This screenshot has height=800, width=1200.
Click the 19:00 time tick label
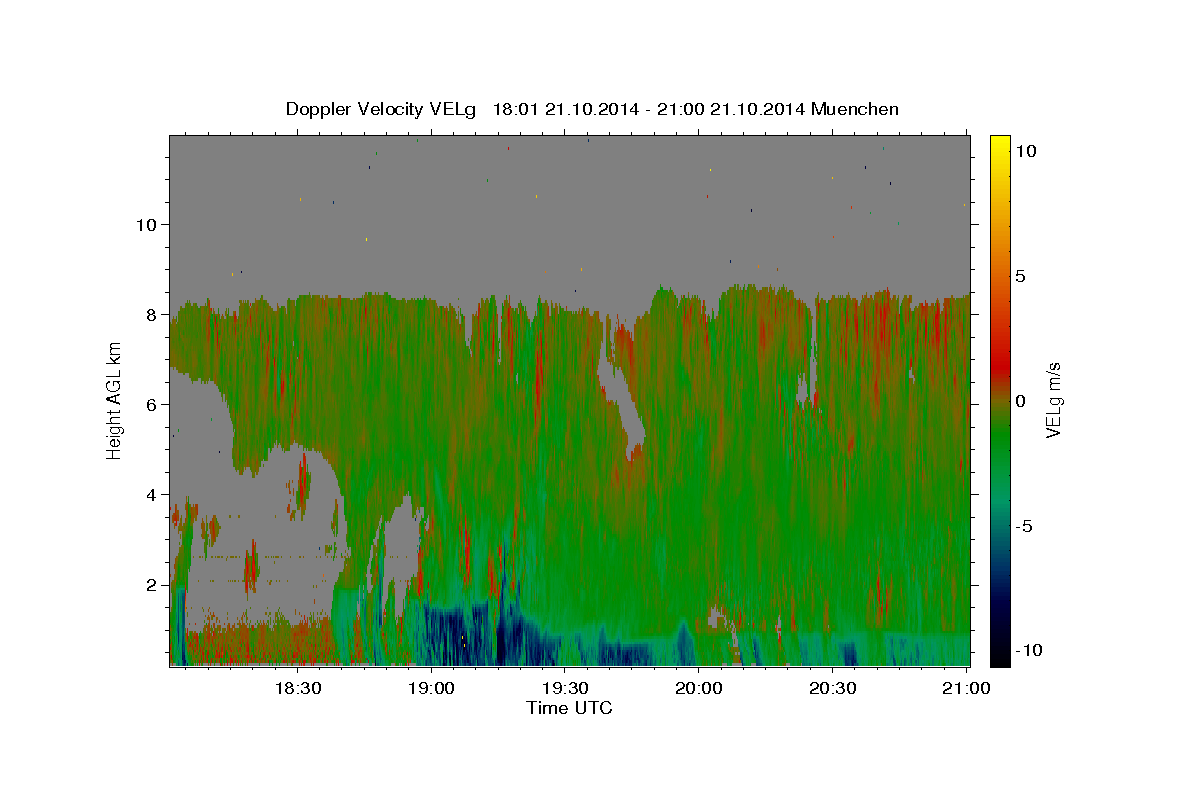431,689
